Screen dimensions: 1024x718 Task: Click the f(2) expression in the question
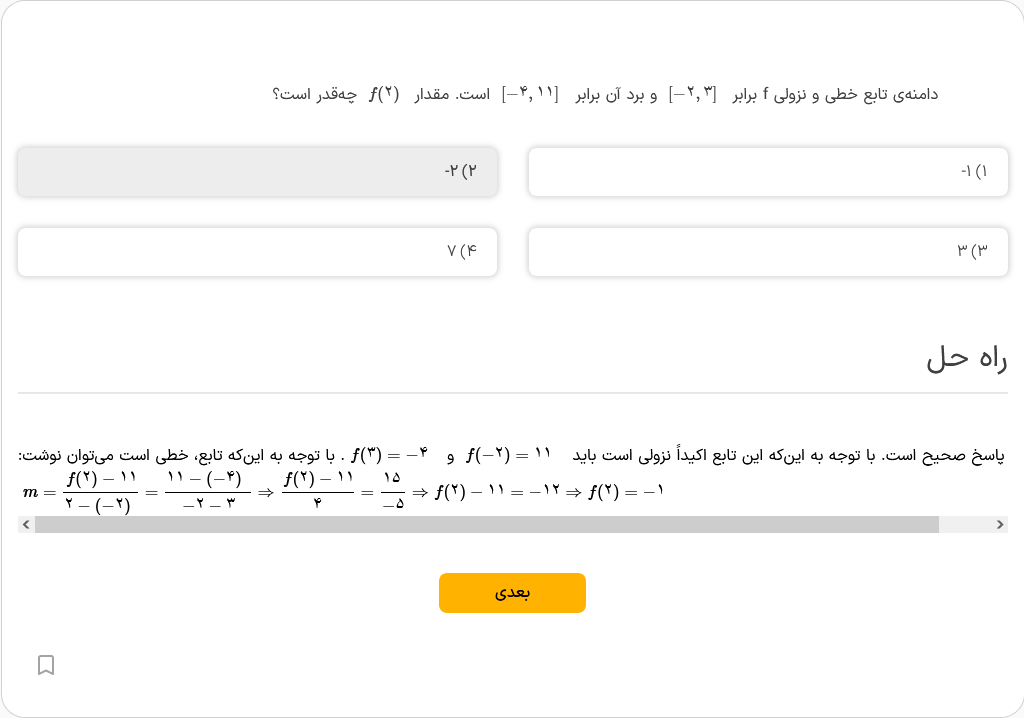click(x=384, y=95)
